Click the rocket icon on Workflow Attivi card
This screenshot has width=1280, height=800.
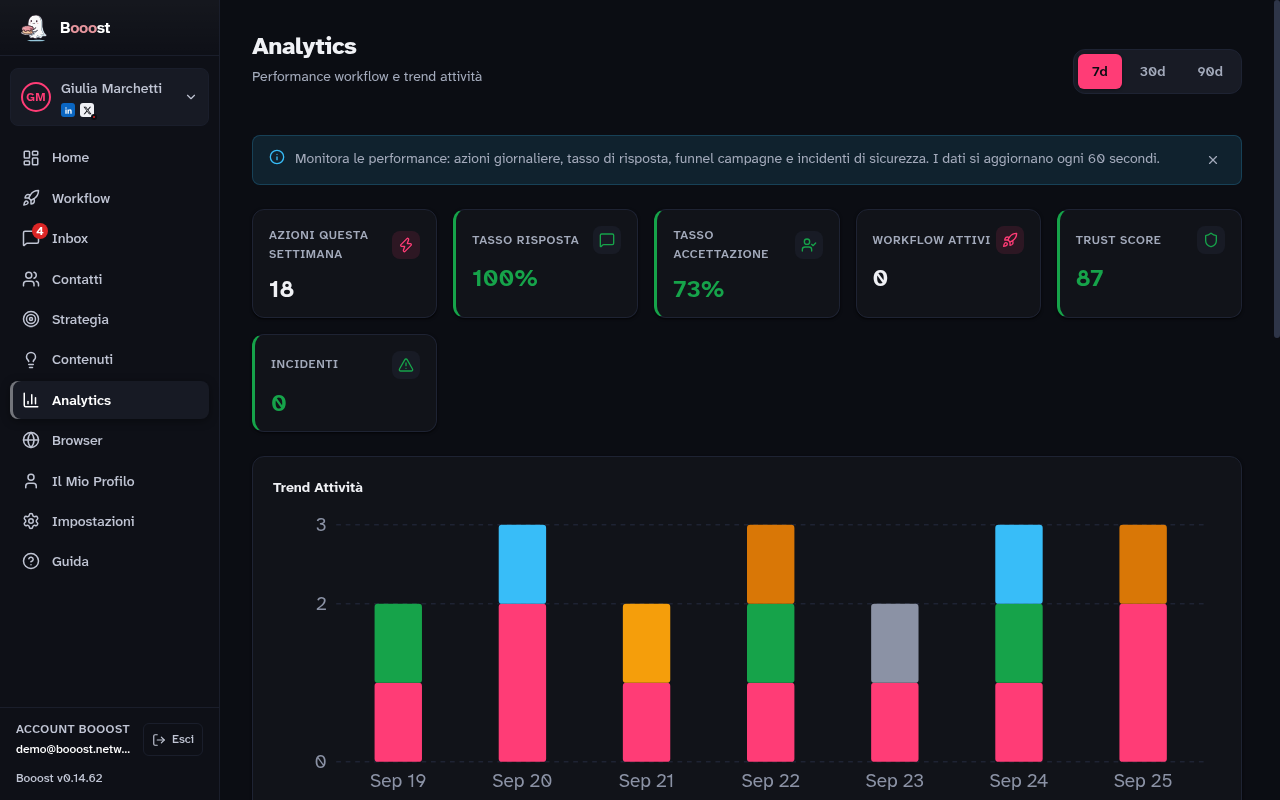coord(1010,240)
